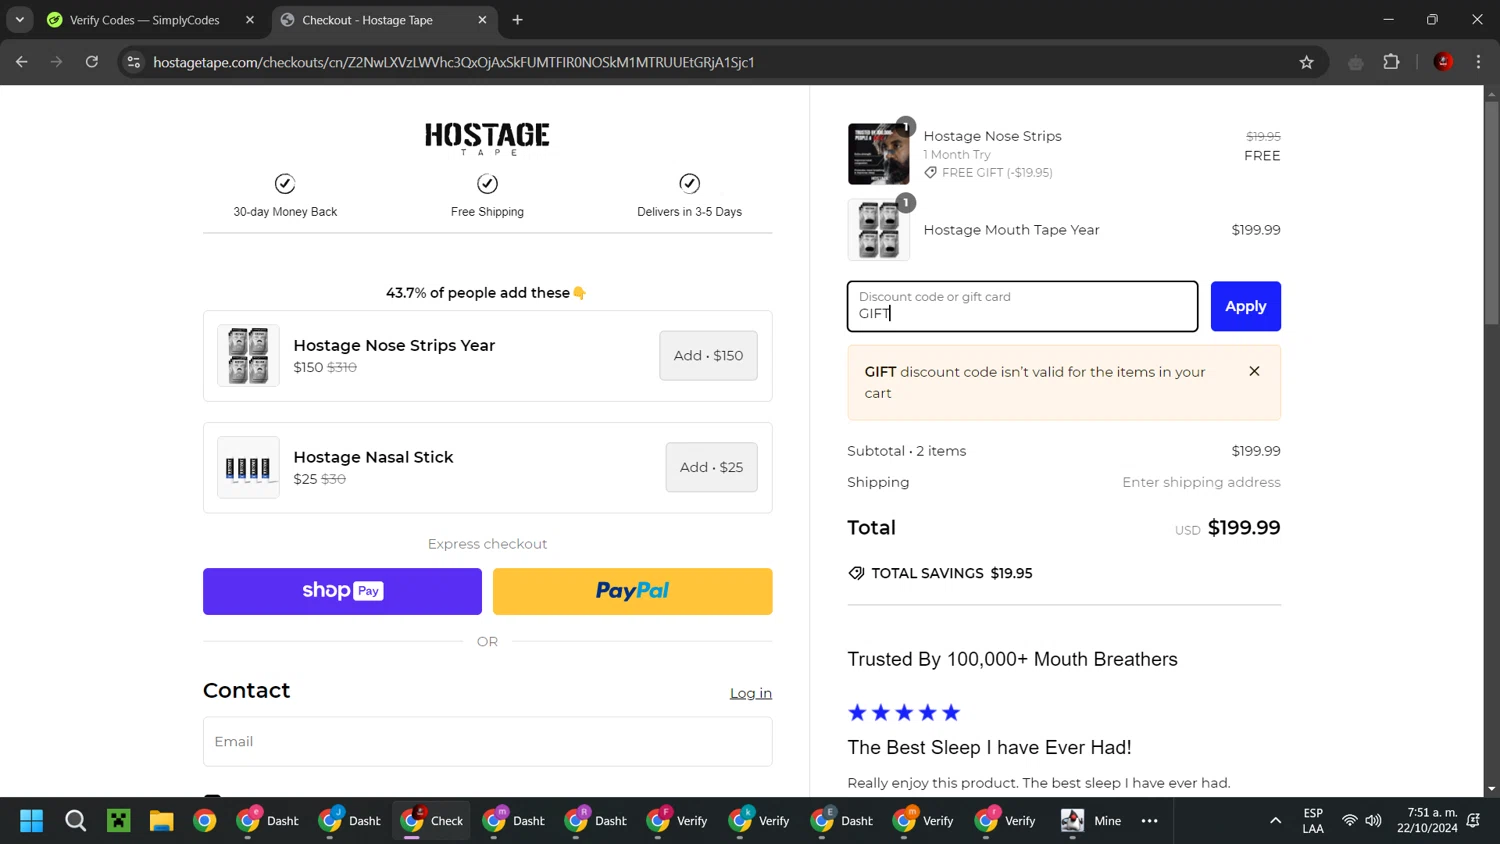
Task: Select the 'Express checkout' label
Action: coord(487,544)
